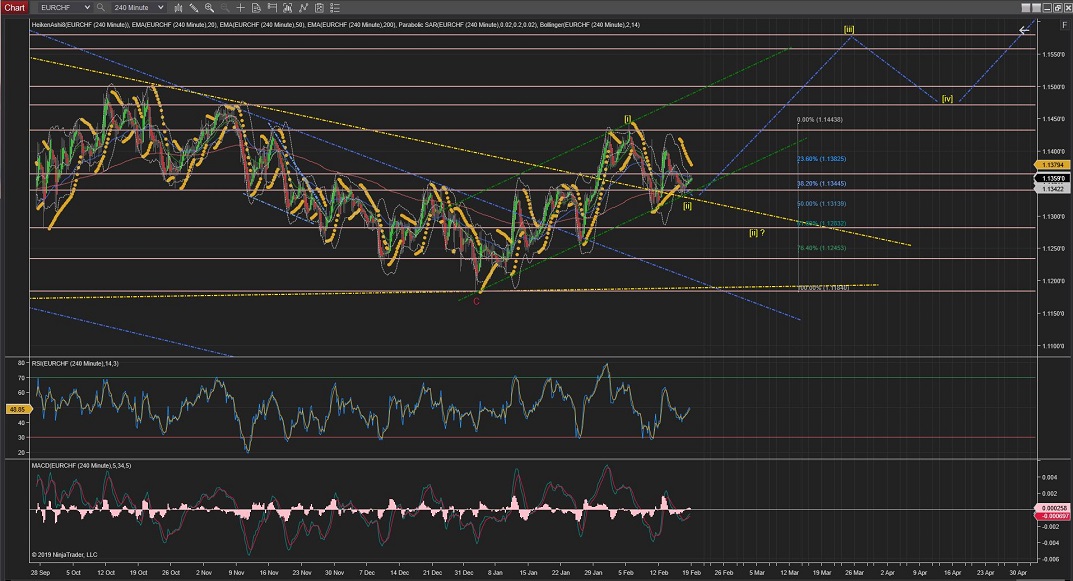The width and height of the screenshot is (1073, 581).
Task: Select the crosshair cursor plus icon
Action: click(240, 8)
